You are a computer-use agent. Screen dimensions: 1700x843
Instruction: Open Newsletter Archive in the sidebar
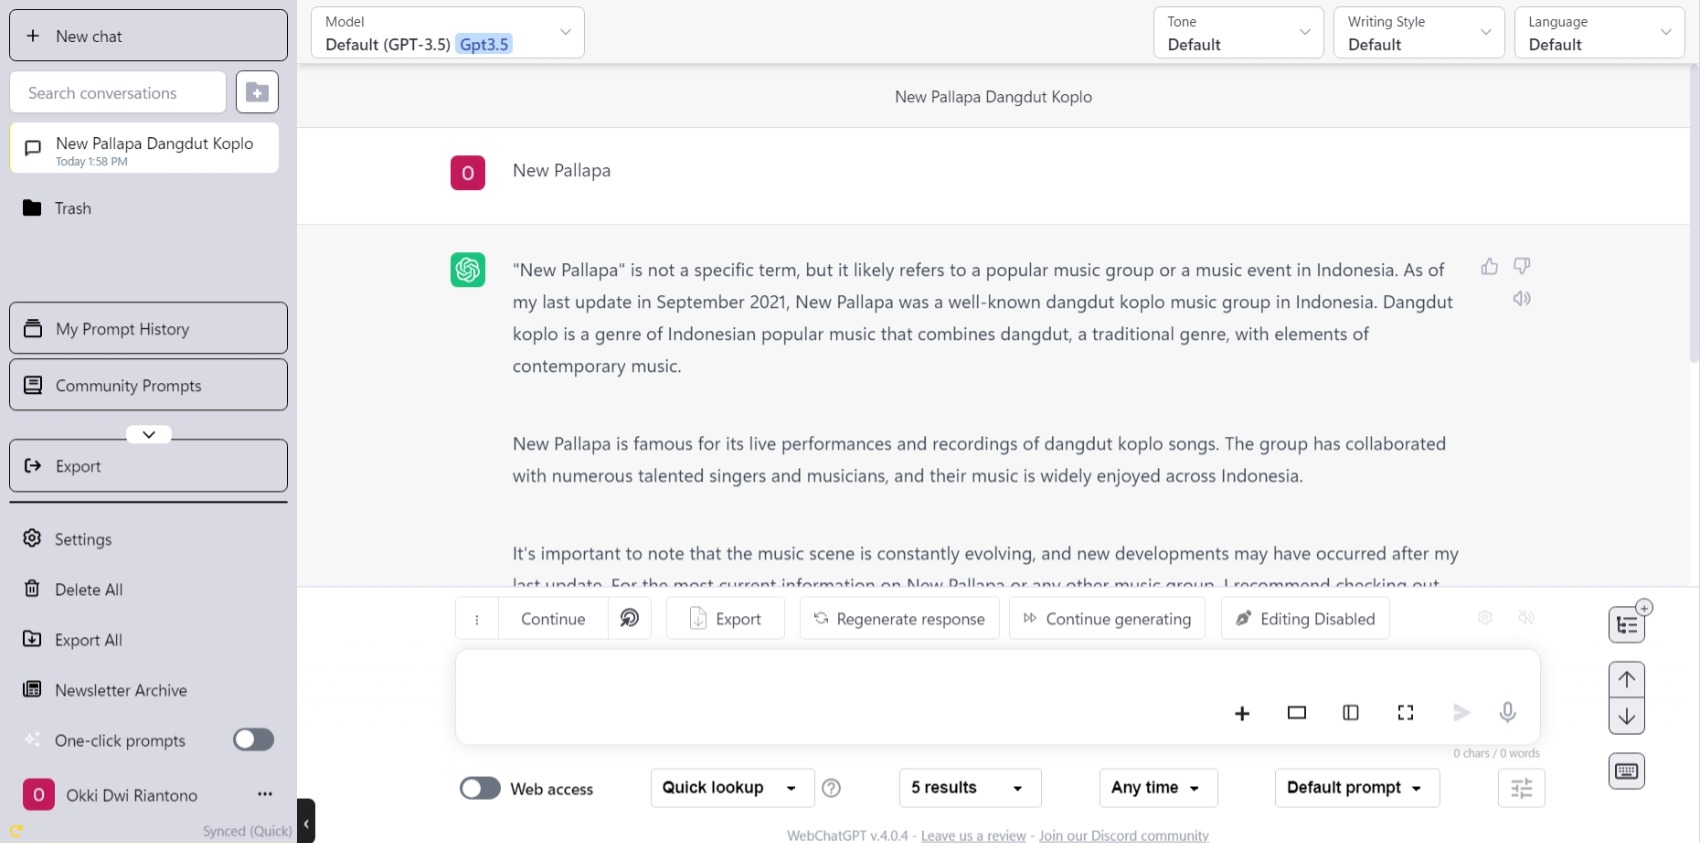click(x=148, y=690)
